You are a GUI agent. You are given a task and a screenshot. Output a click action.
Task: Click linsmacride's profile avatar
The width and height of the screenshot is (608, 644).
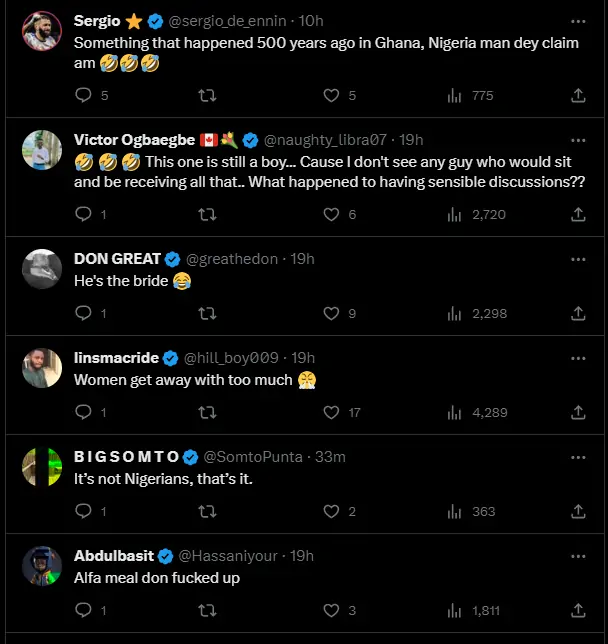[x=42, y=368]
